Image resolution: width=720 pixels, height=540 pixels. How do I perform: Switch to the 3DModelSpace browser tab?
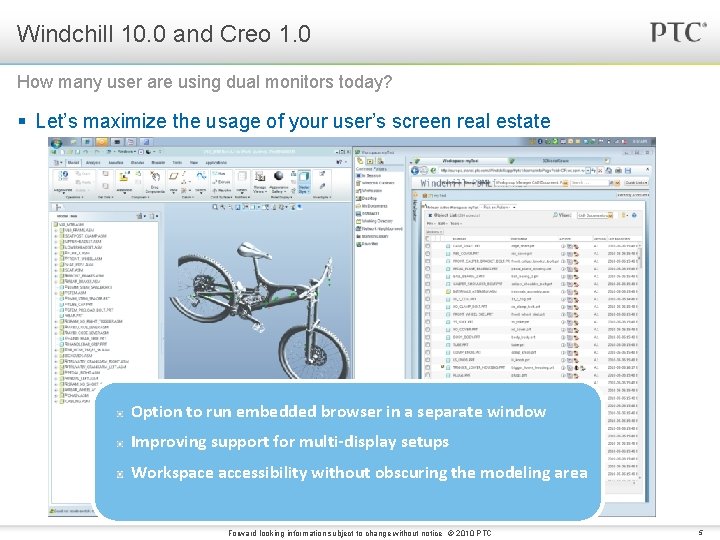(556, 161)
